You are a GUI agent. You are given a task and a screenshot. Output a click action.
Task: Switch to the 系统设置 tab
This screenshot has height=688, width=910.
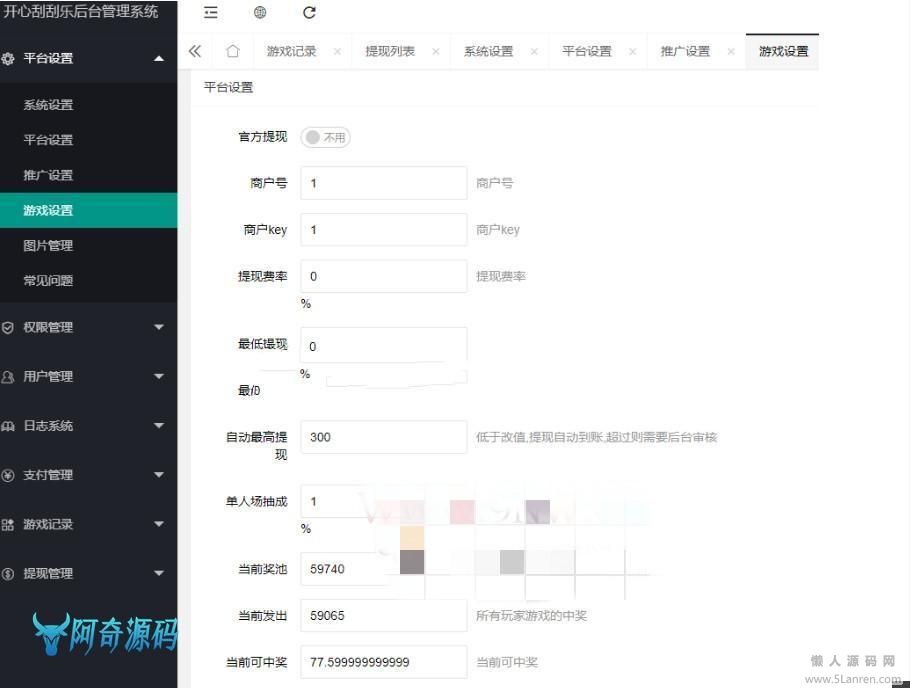tap(488, 52)
